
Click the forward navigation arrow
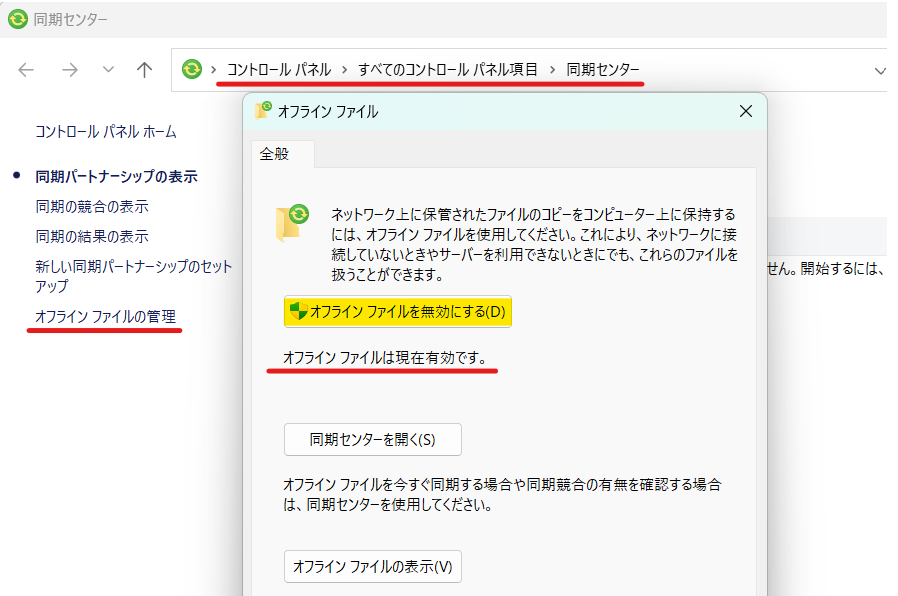68,70
